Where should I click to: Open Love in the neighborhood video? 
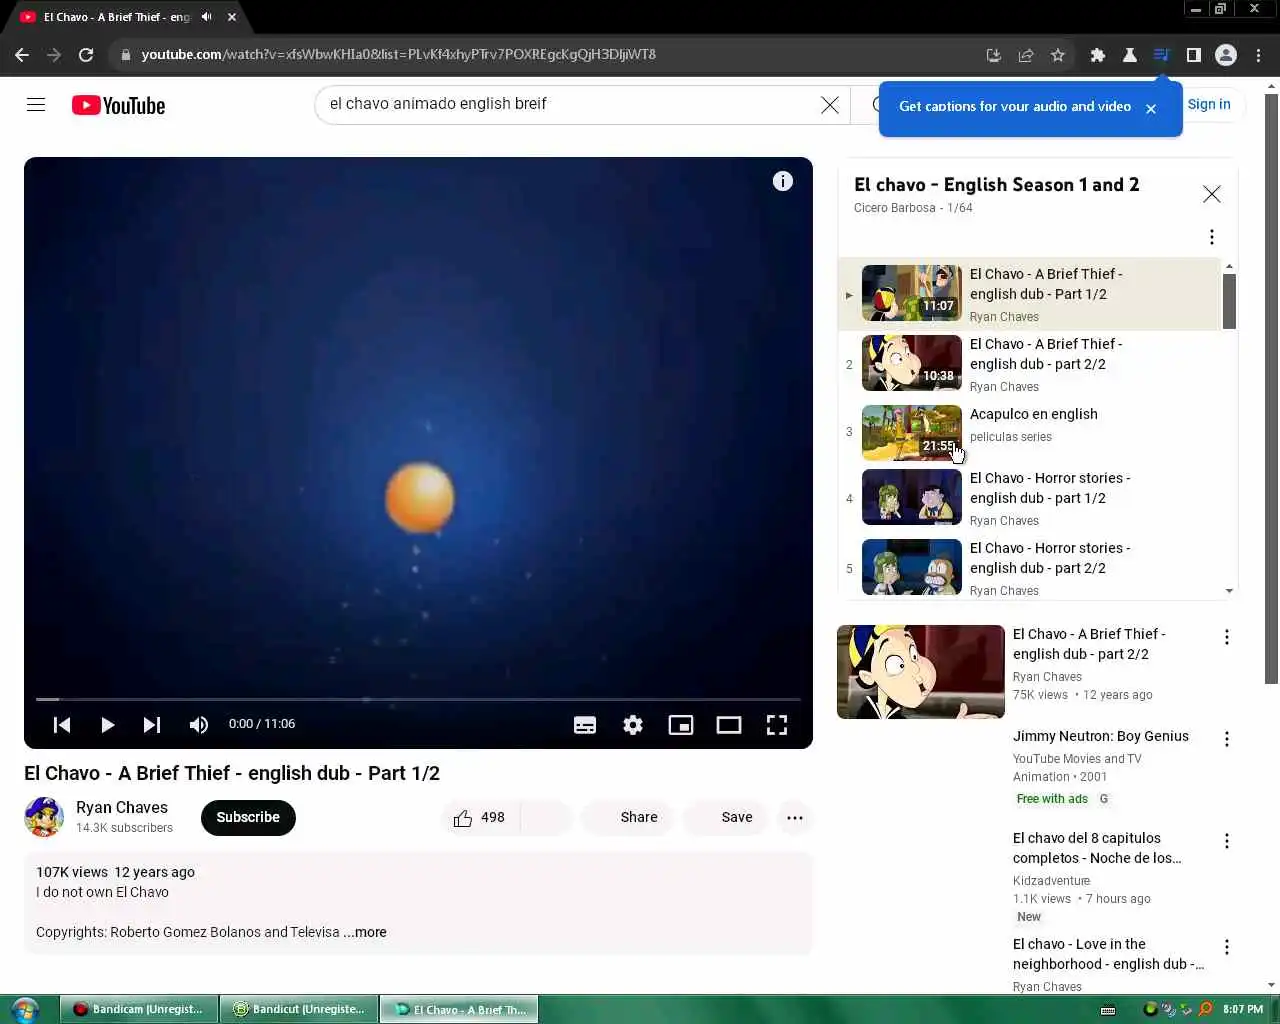point(1108,954)
